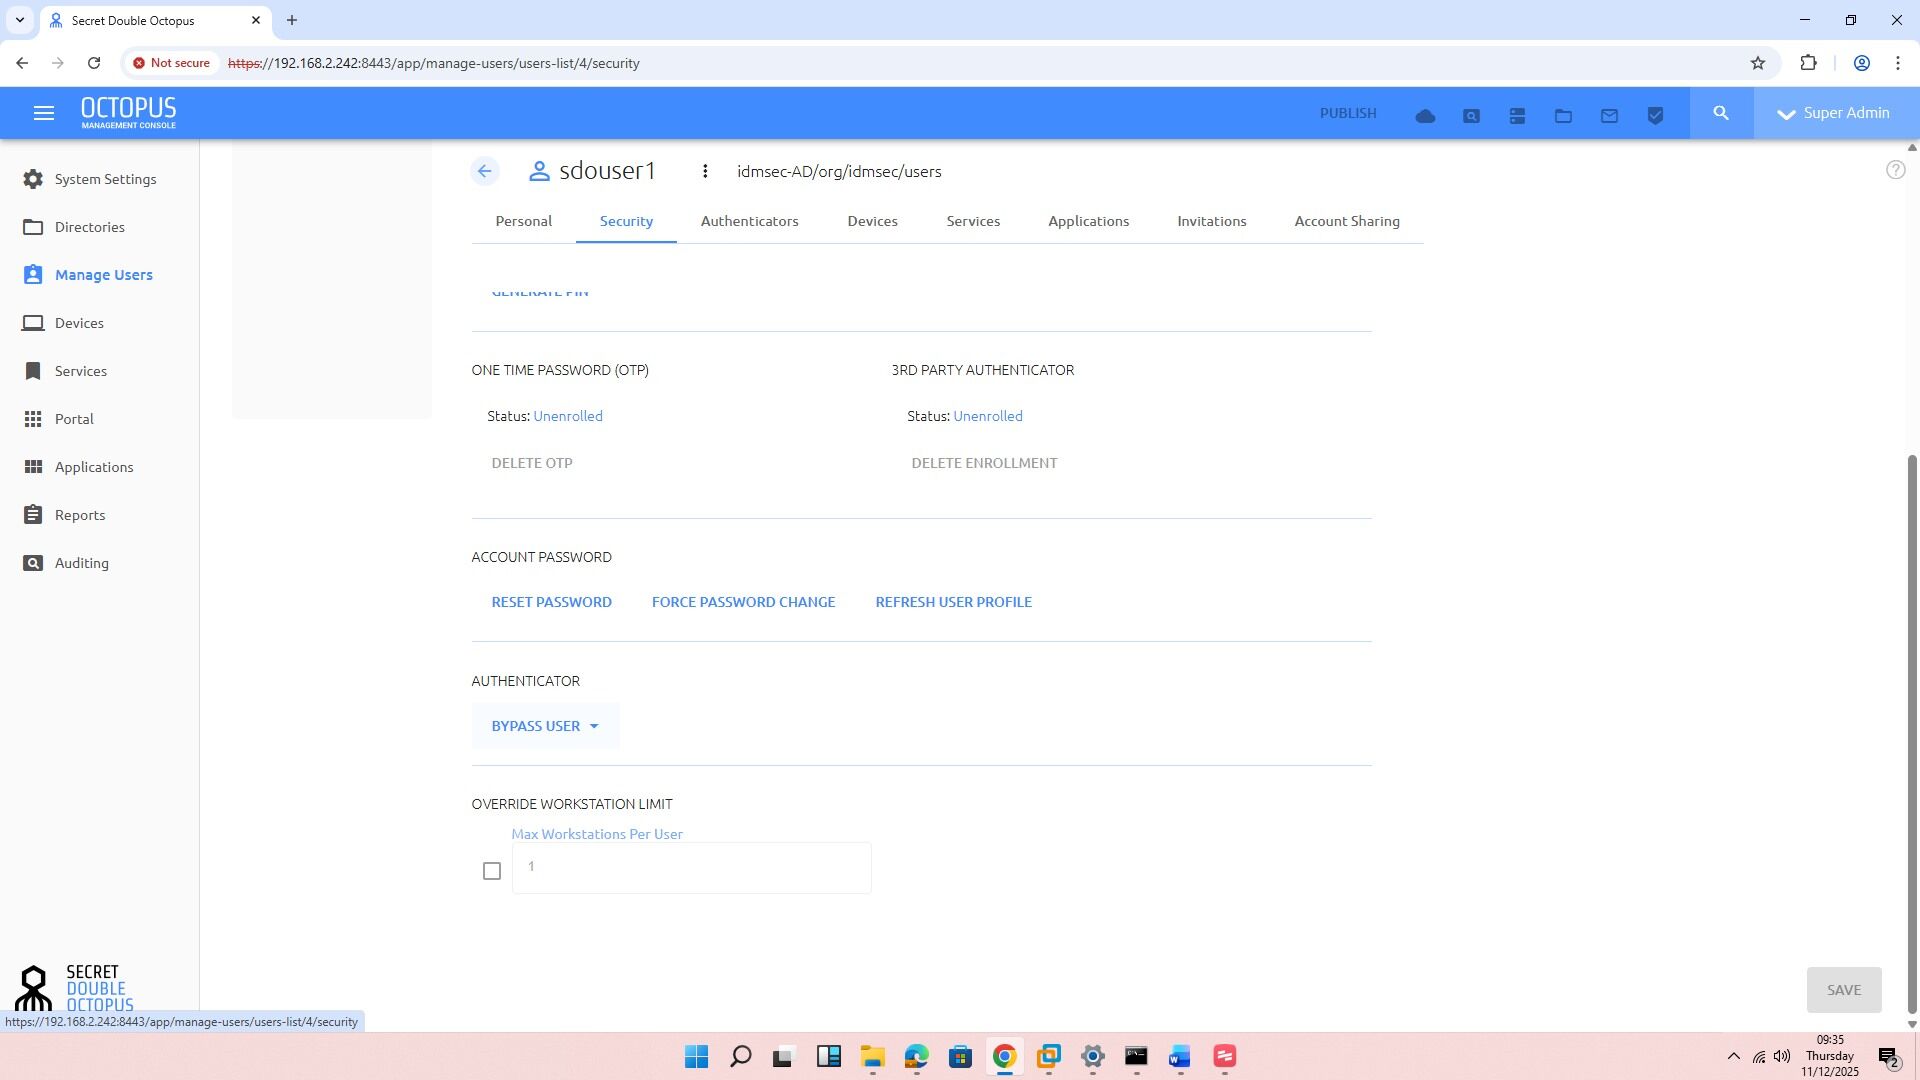This screenshot has height=1080, width=1920.
Task: Switch to the Authenticators tab
Action: 749,221
